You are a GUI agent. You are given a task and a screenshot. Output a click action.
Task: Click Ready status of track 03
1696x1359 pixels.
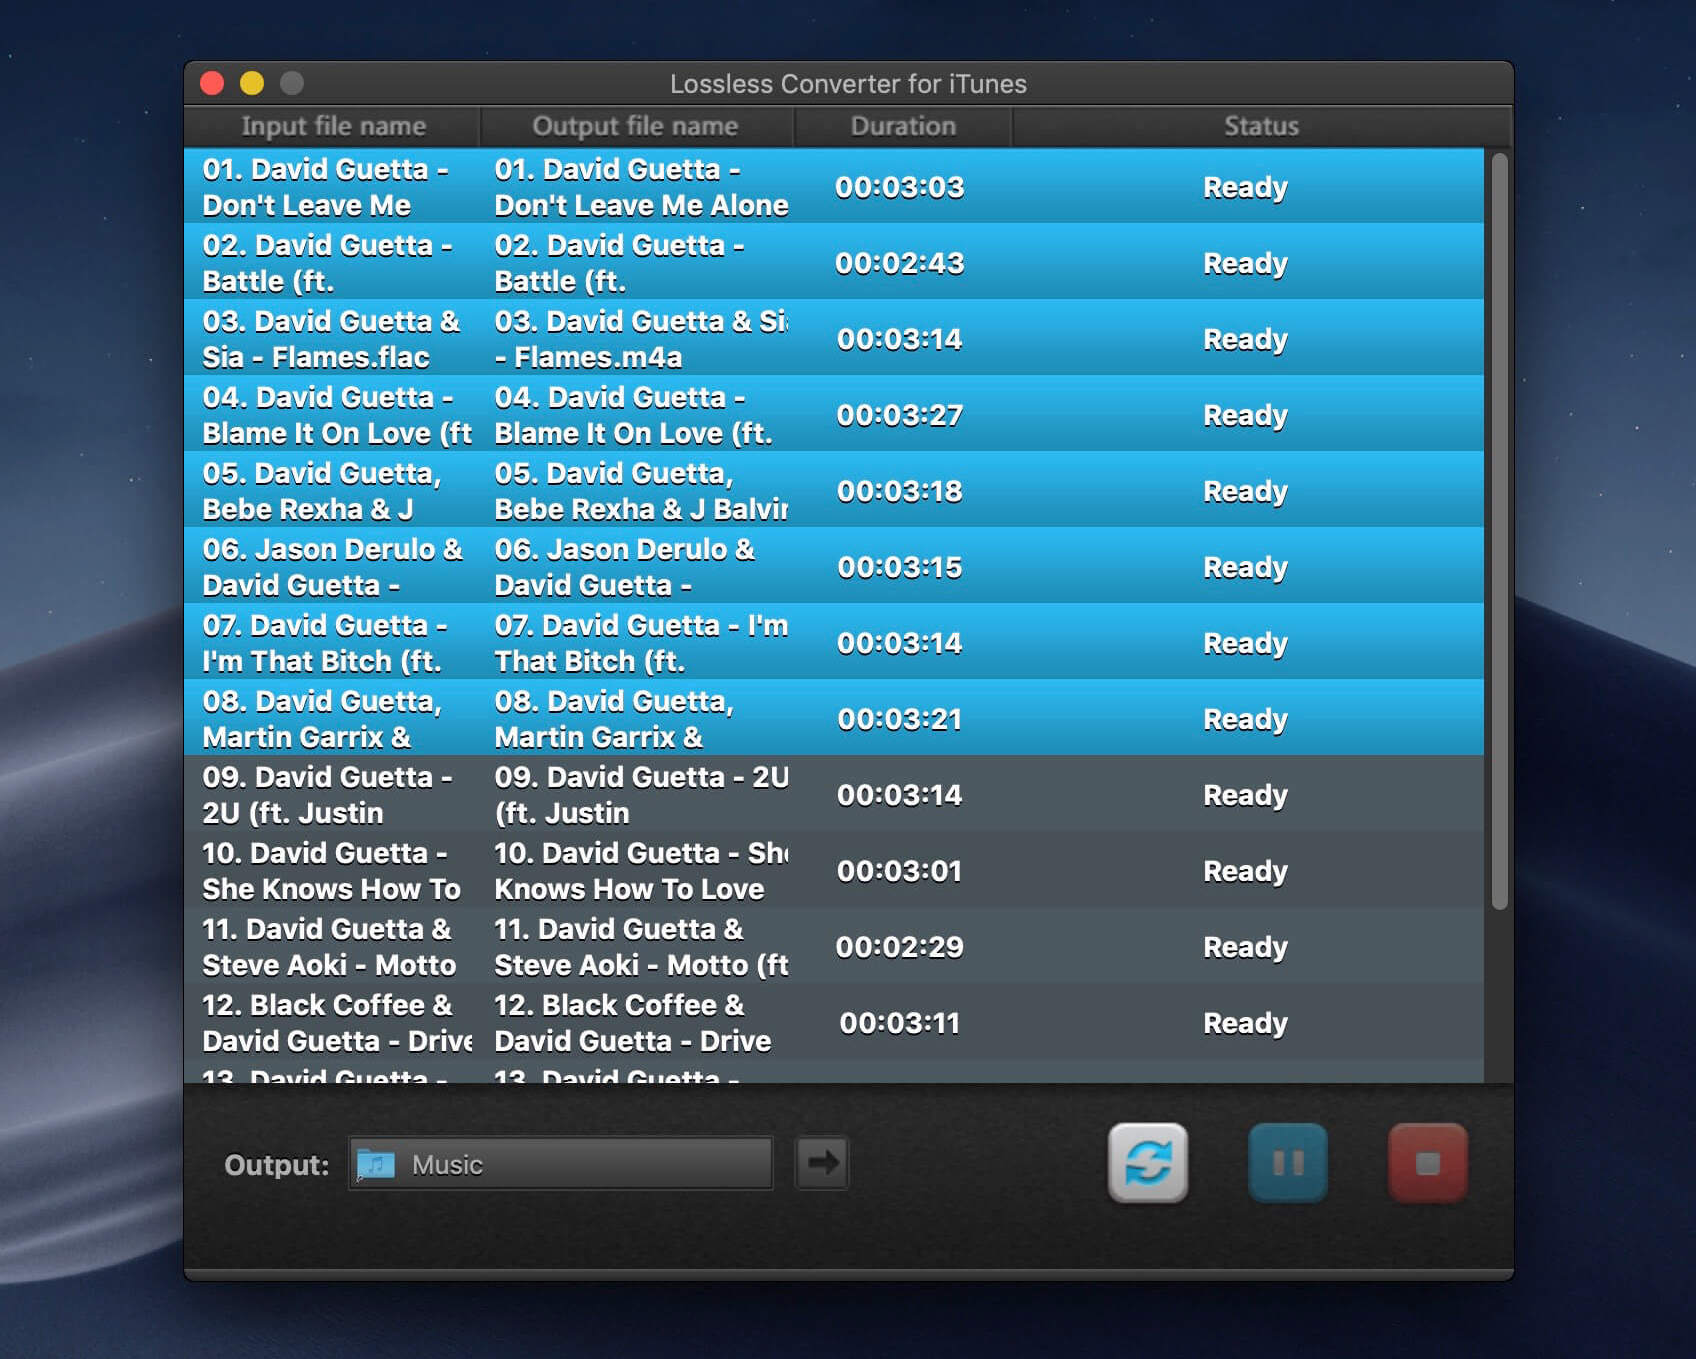[x=1245, y=340]
